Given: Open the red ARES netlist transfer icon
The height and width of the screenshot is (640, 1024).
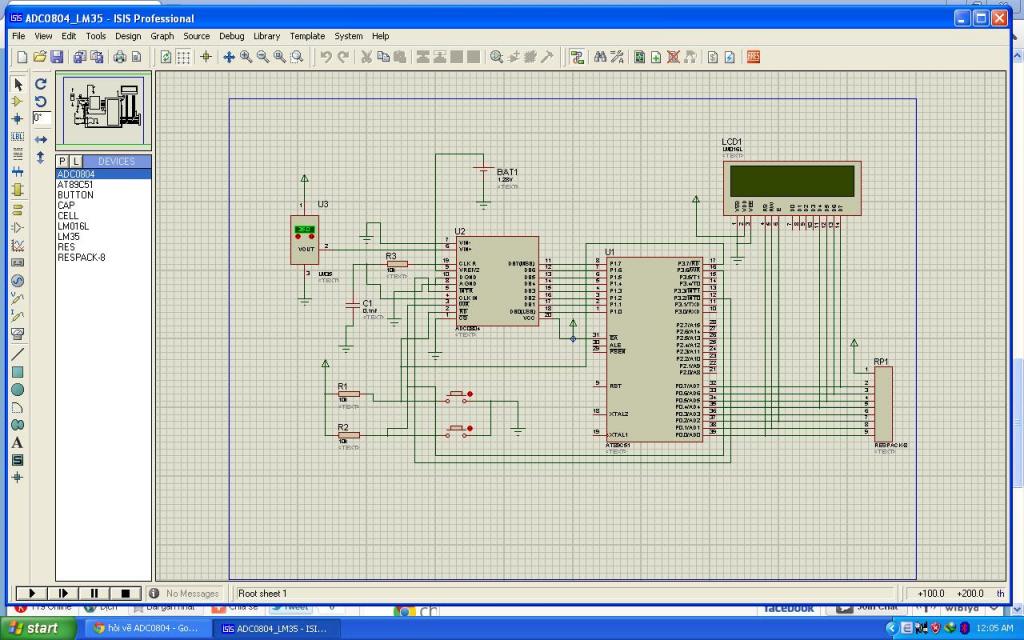Looking at the screenshot, I should 753,57.
